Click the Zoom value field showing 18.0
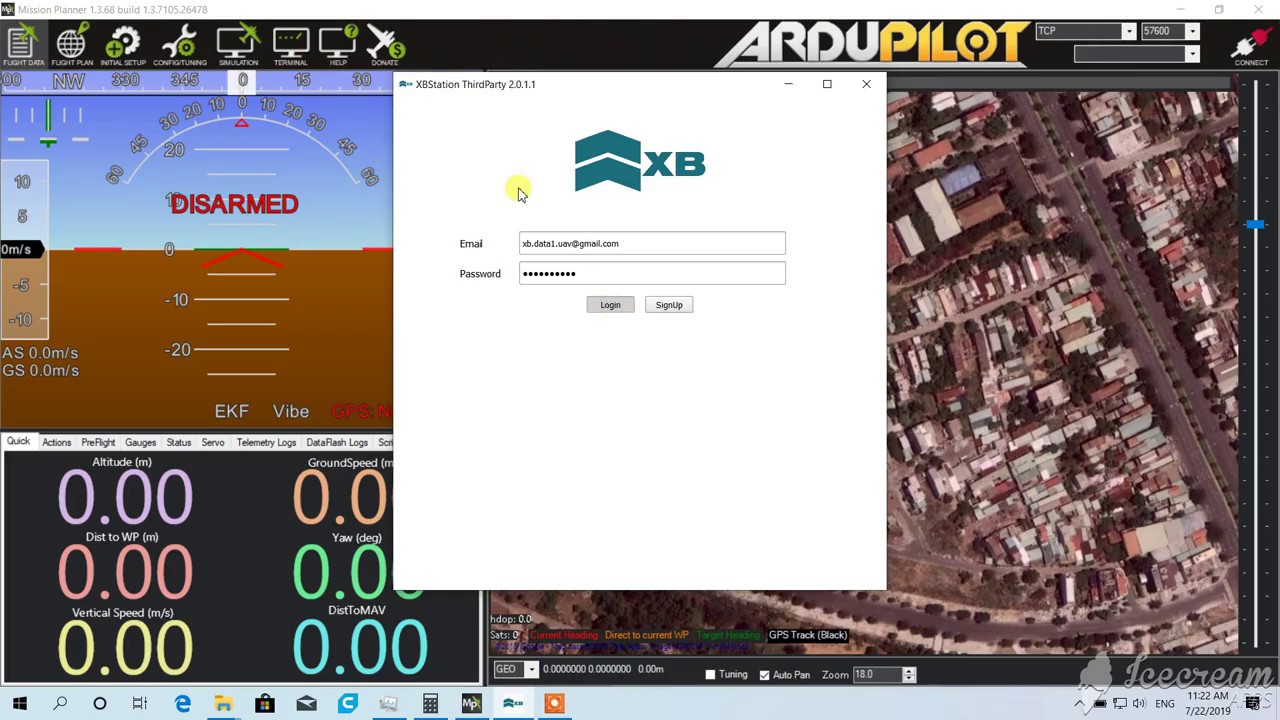The width and height of the screenshot is (1280, 720). tap(876, 675)
